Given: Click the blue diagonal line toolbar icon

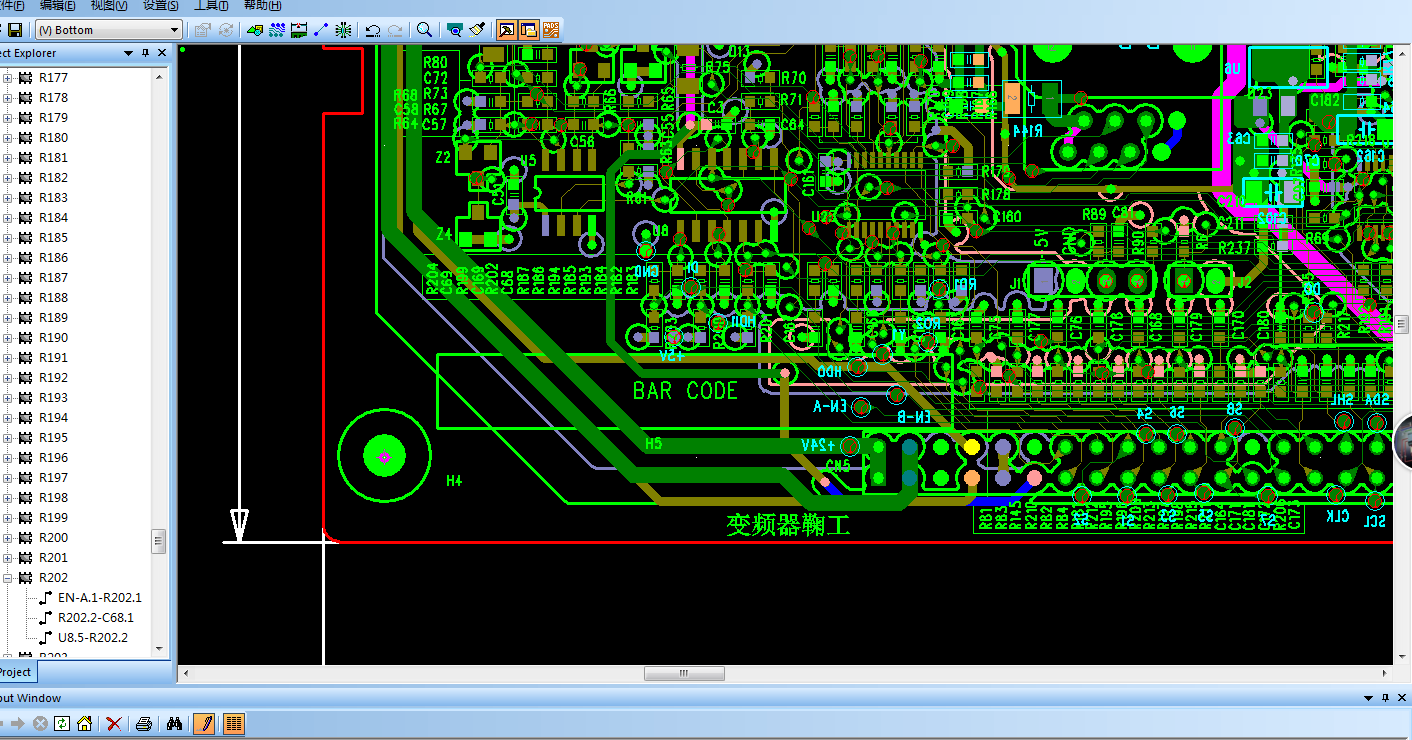Looking at the screenshot, I should 321,30.
